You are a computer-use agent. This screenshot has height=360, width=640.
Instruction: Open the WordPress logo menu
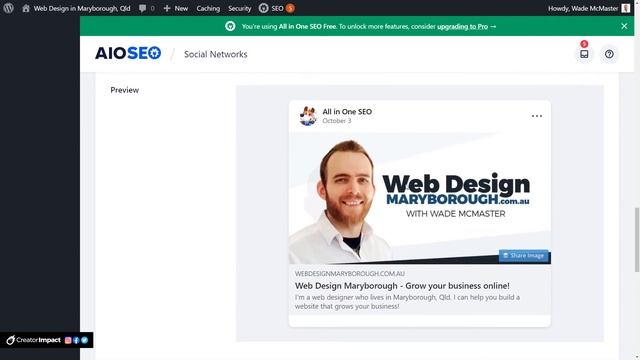[8, 8]
